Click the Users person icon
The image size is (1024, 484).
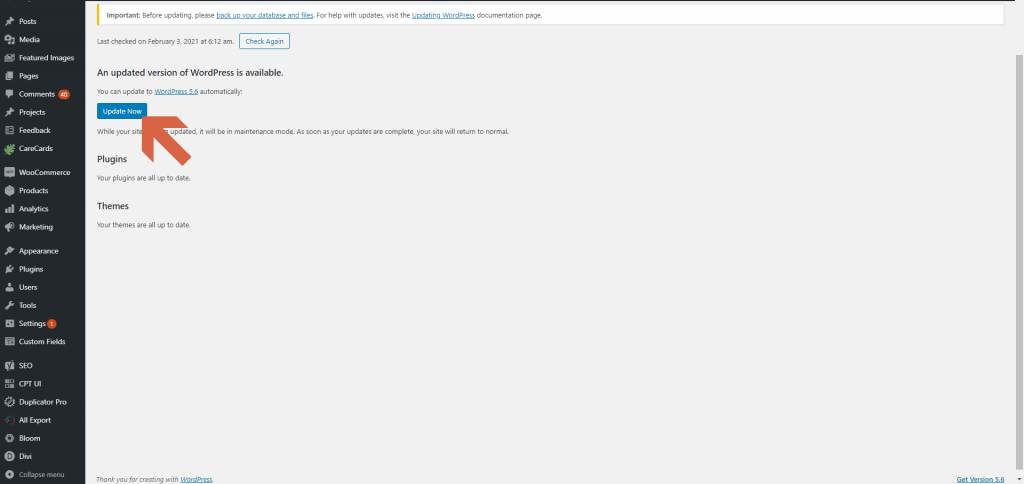(x=9, y=287)
